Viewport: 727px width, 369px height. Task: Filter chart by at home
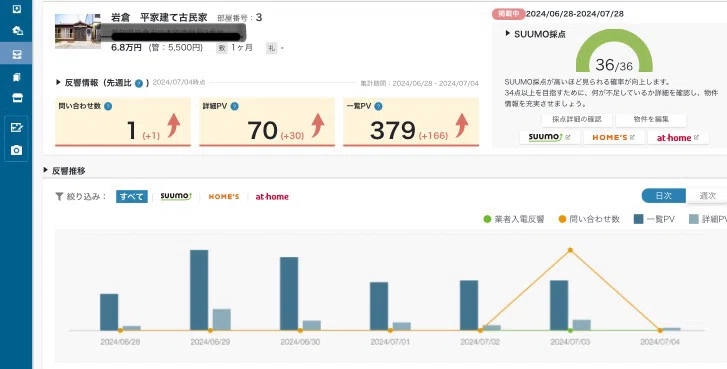pyautogui.click(x=272, y=197)
